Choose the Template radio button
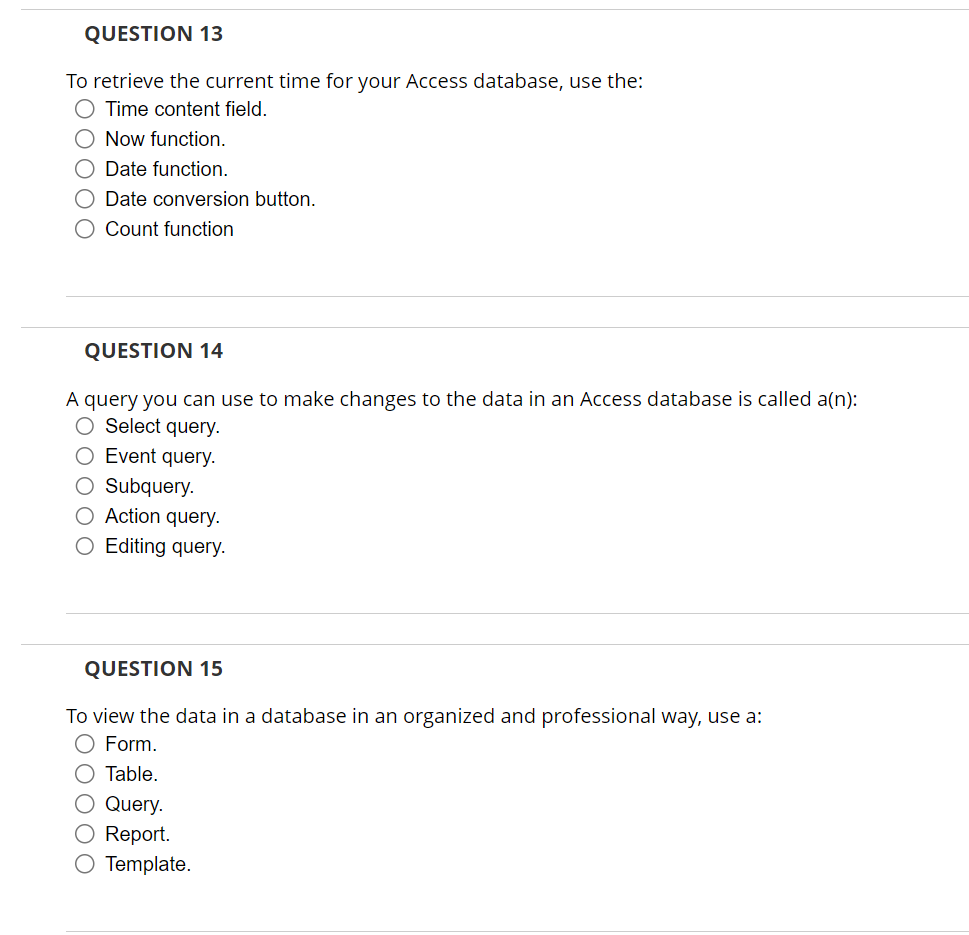The width and height of the screenshot is (969, 935). pyautogui.click(x=84, y=863)
